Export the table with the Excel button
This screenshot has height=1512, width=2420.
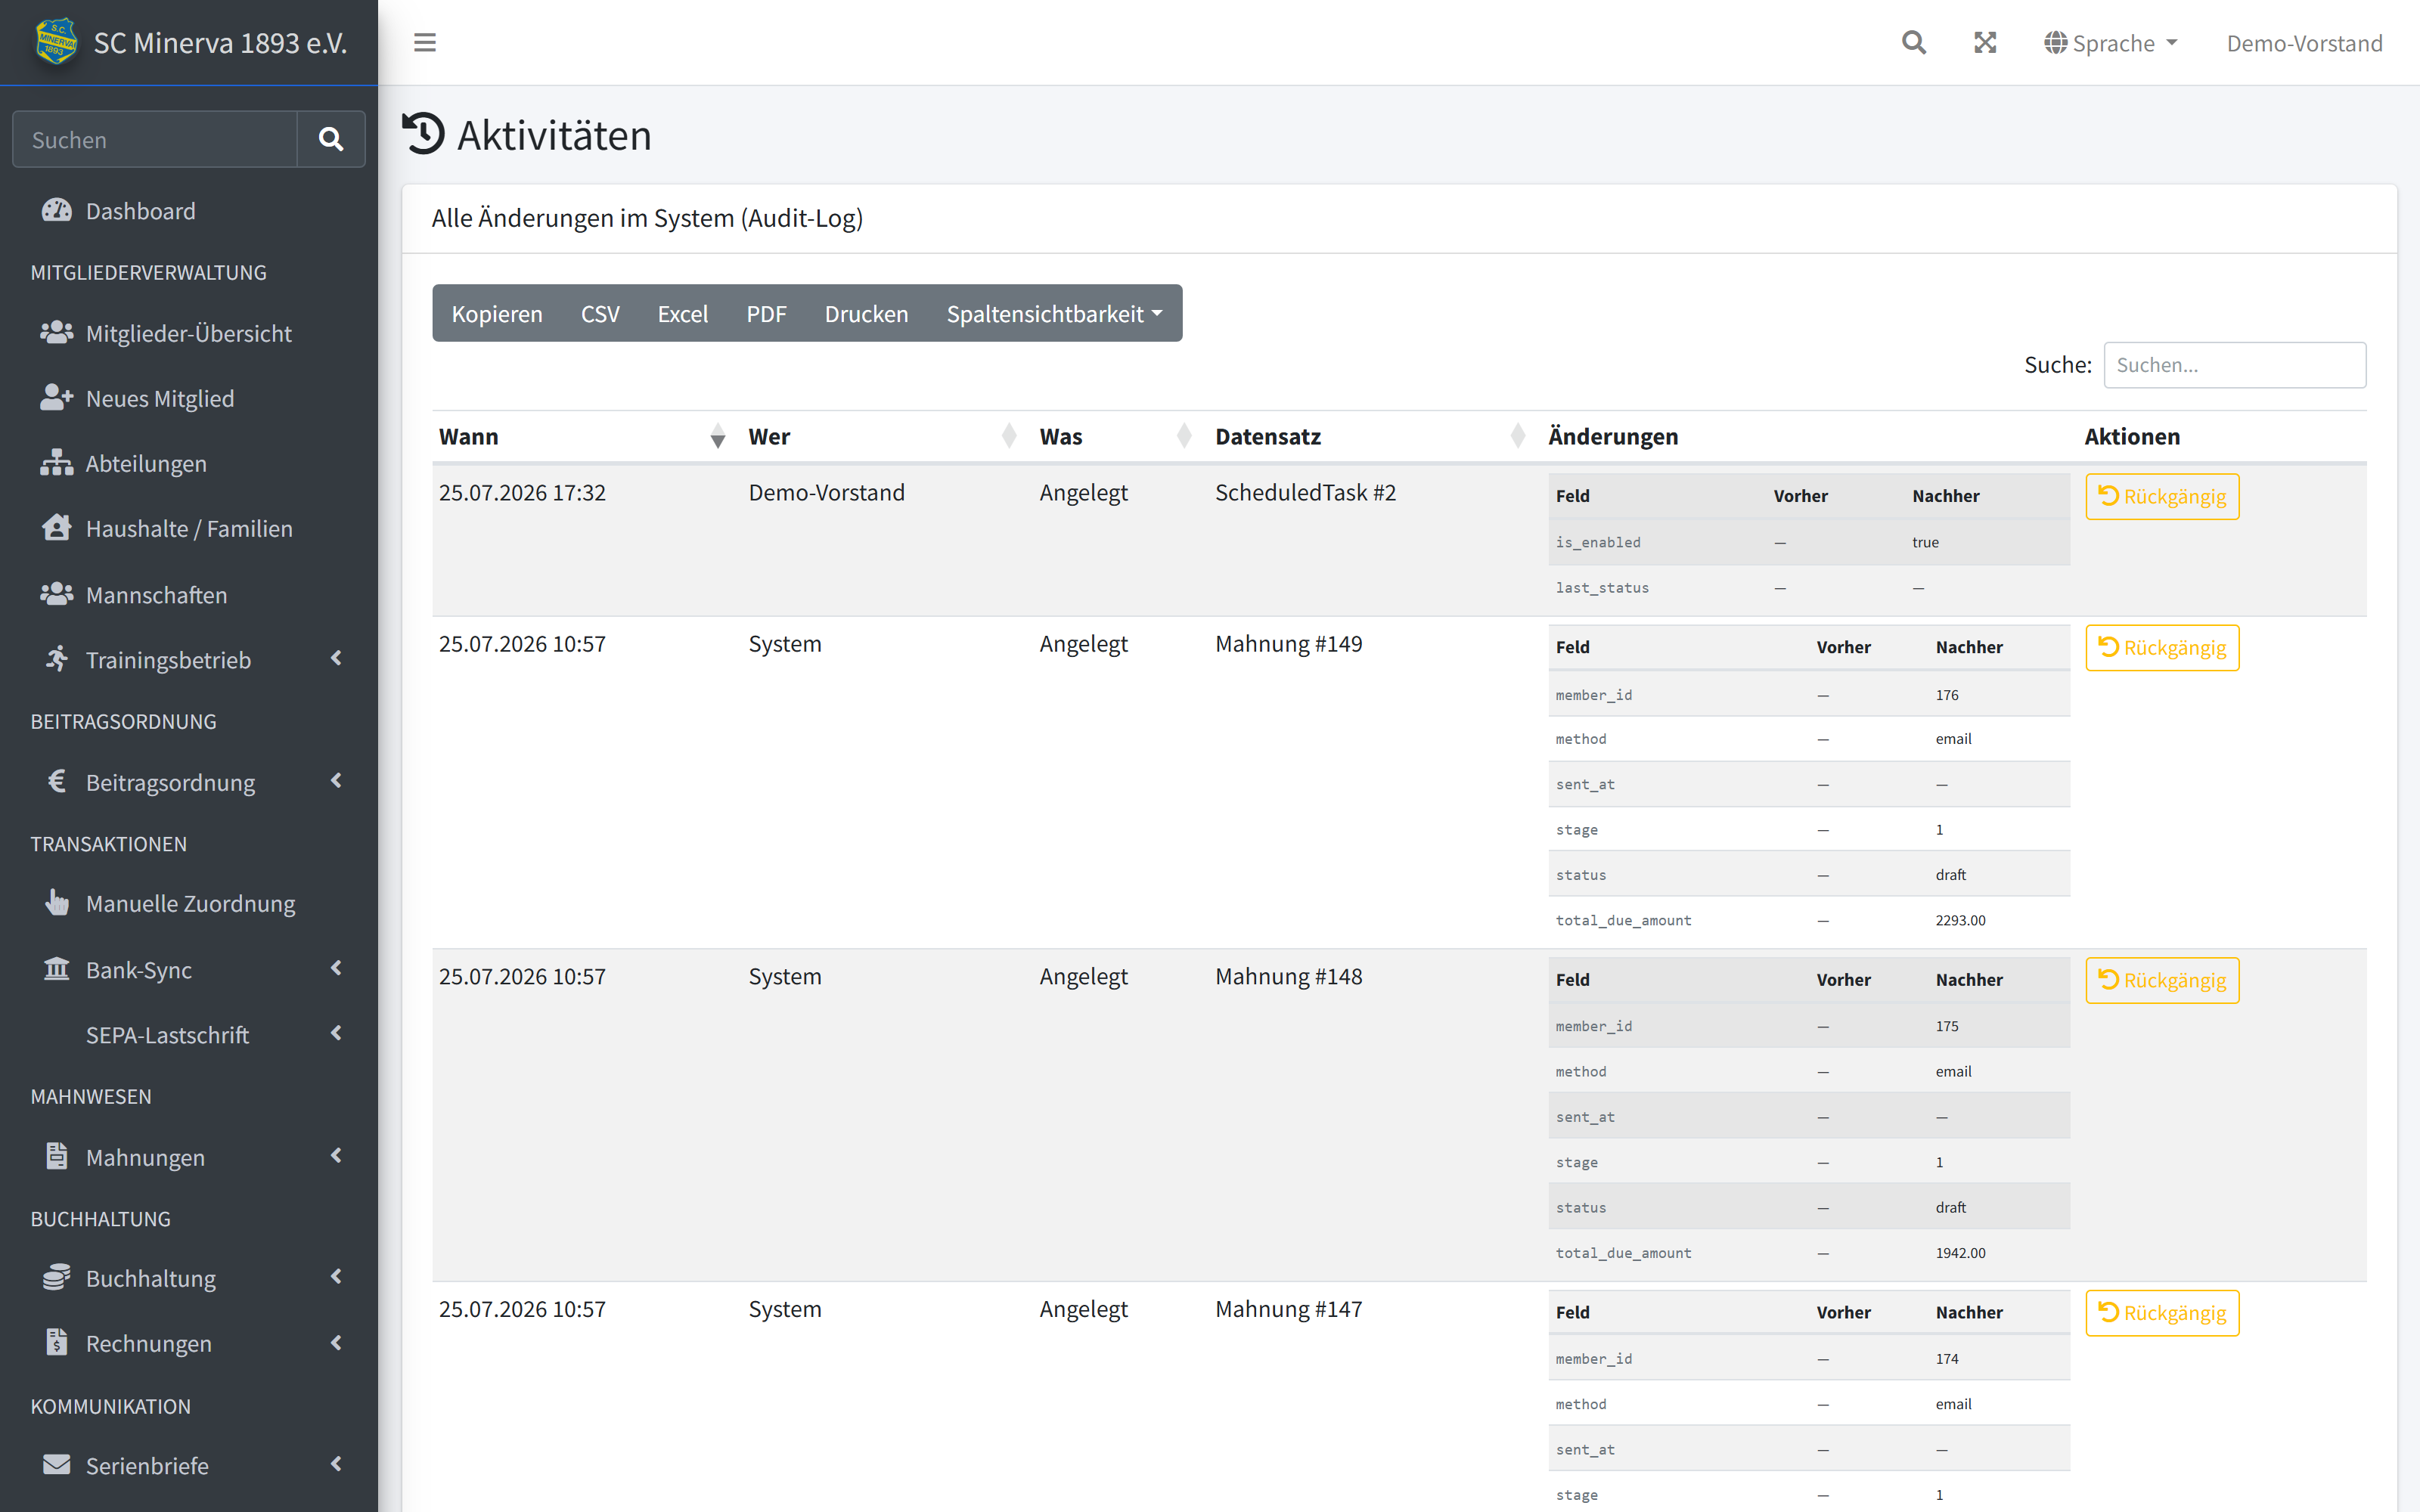(683, 314)
